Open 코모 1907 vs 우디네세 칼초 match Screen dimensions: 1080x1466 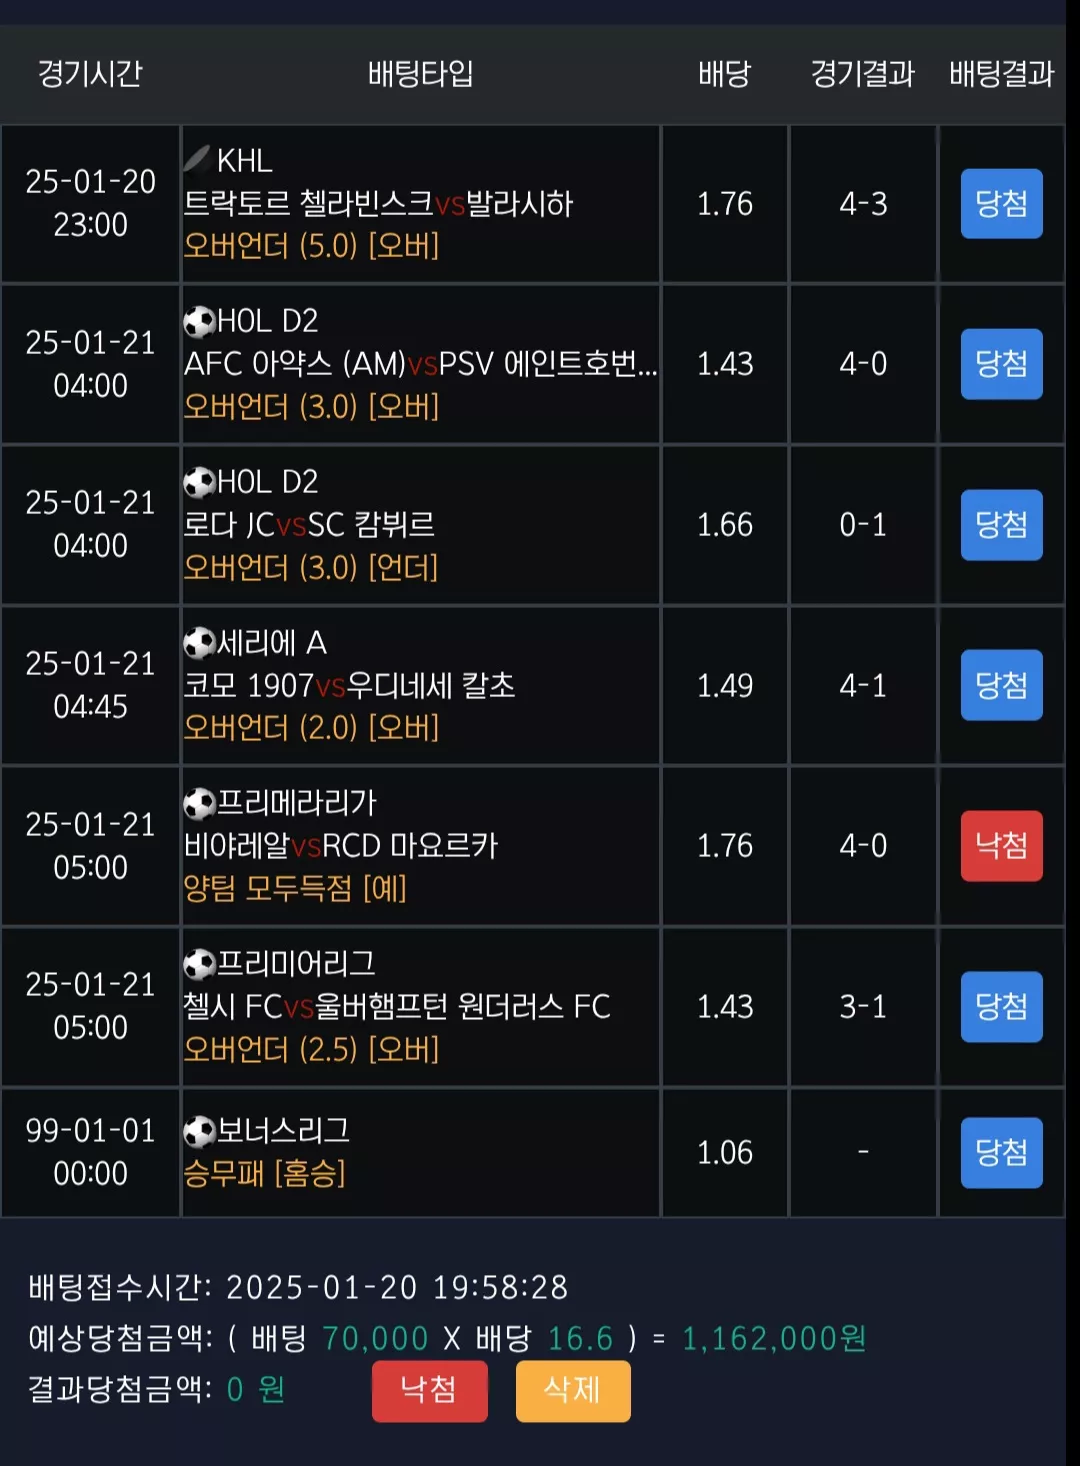pyautogui.click(x=349, y=686)
